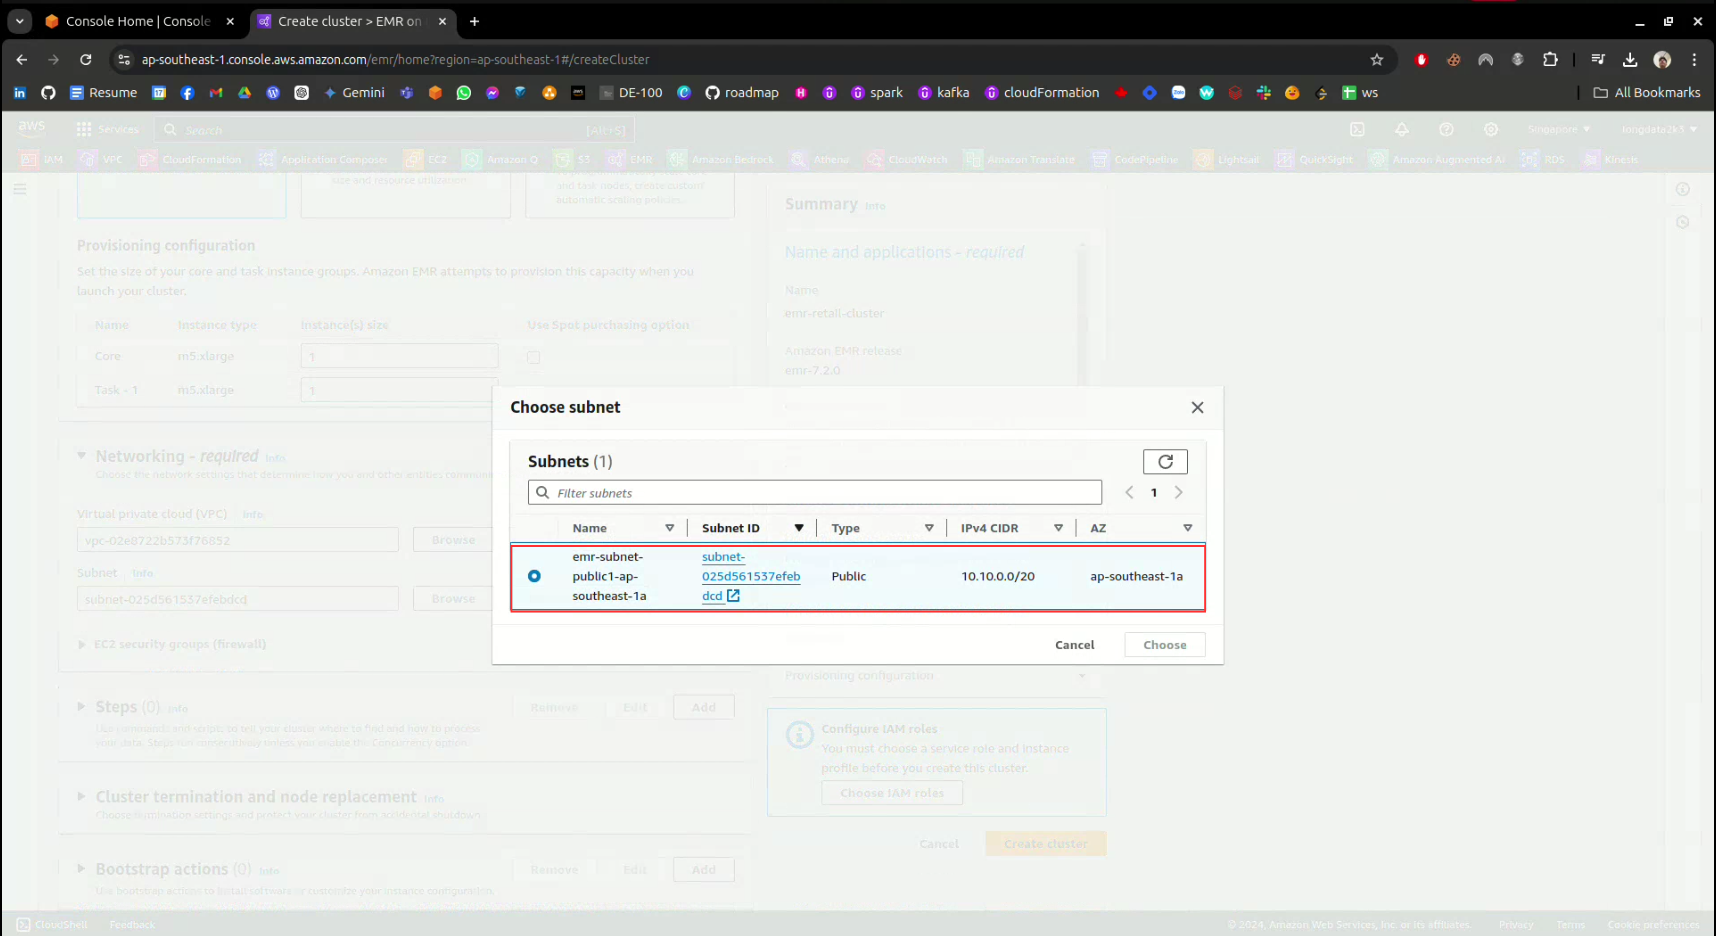Switch to Console Home tab

pos(137,21)
